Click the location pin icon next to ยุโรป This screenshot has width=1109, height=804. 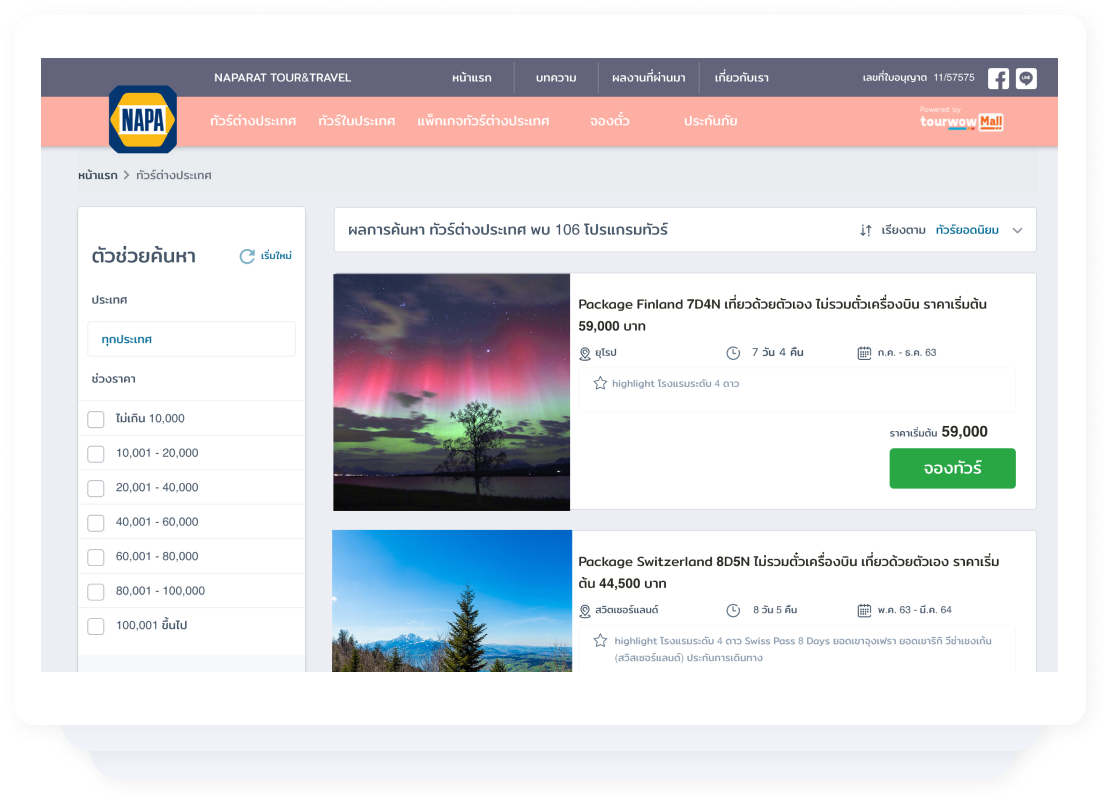click(585, 353)
